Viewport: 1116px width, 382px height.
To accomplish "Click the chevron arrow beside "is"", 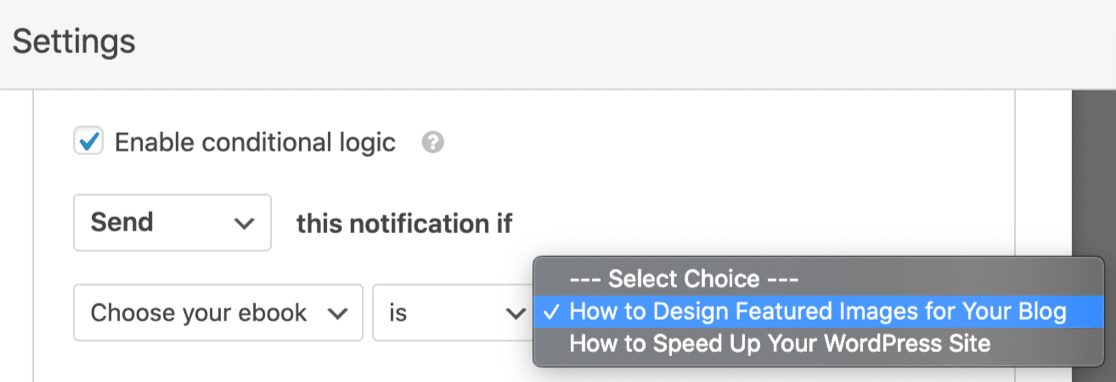I will 514,313.
